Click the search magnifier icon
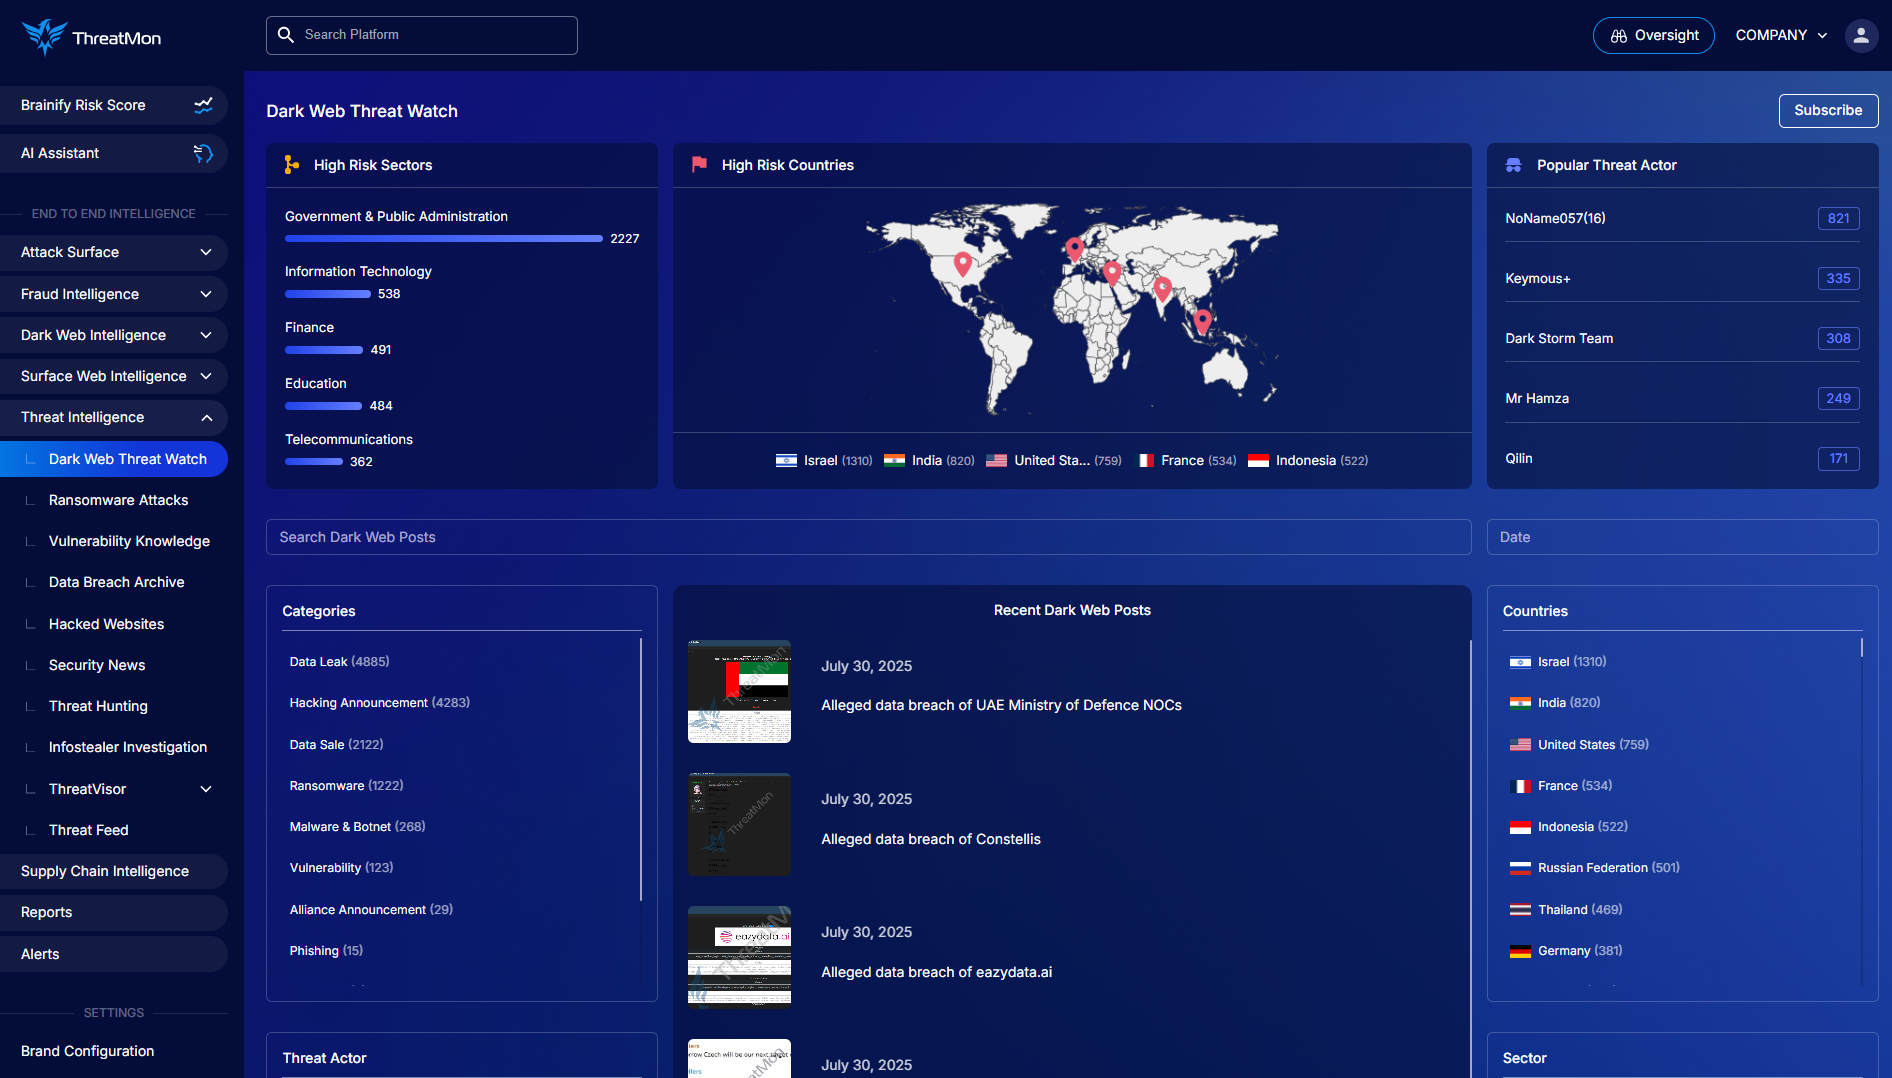The image size is (1892, 1078). point(286,35)
